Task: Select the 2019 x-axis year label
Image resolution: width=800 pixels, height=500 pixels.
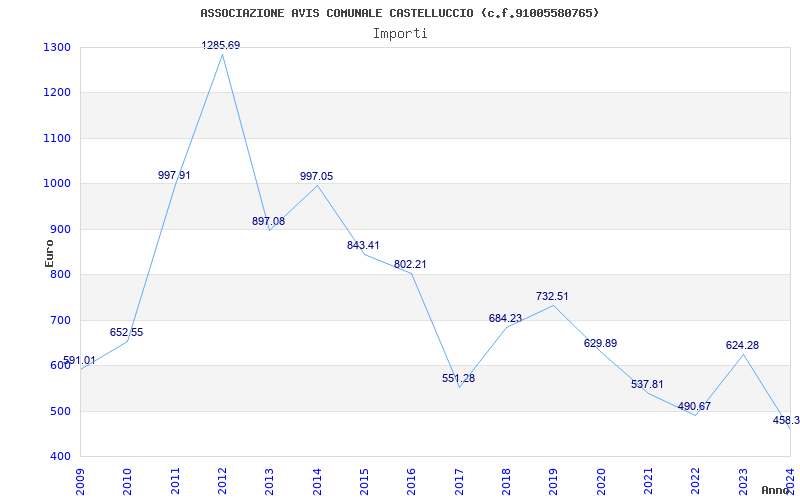Action: pyautogui.click(x=554, y=482)
